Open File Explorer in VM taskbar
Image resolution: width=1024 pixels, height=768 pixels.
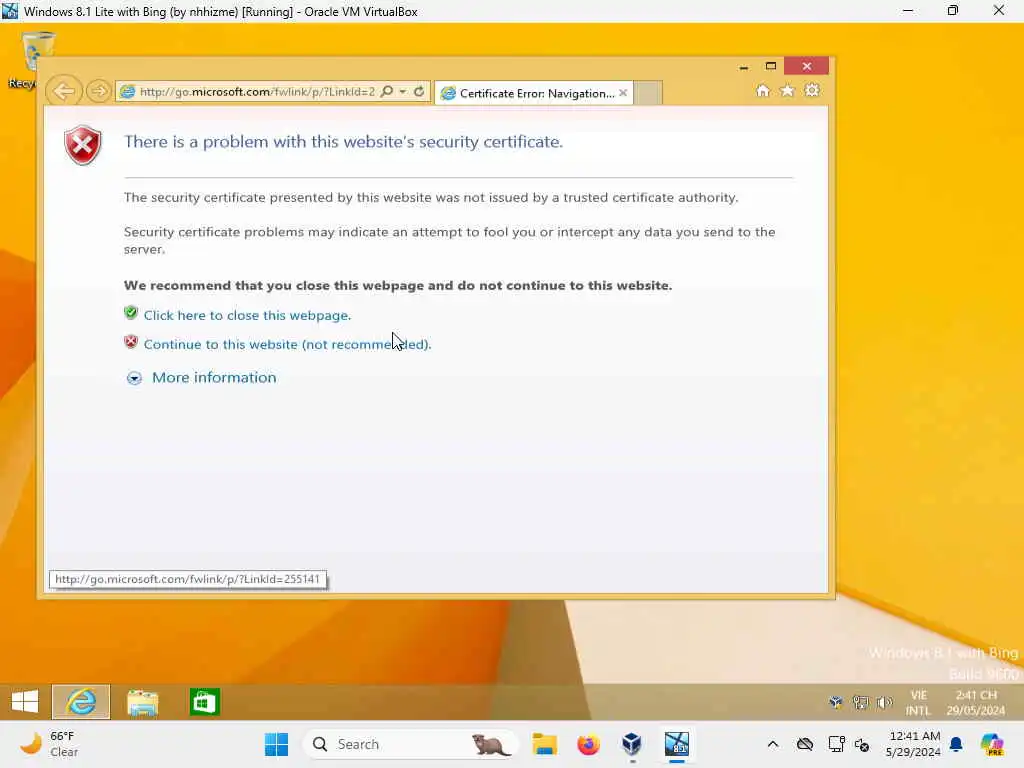tap(142, 703)
